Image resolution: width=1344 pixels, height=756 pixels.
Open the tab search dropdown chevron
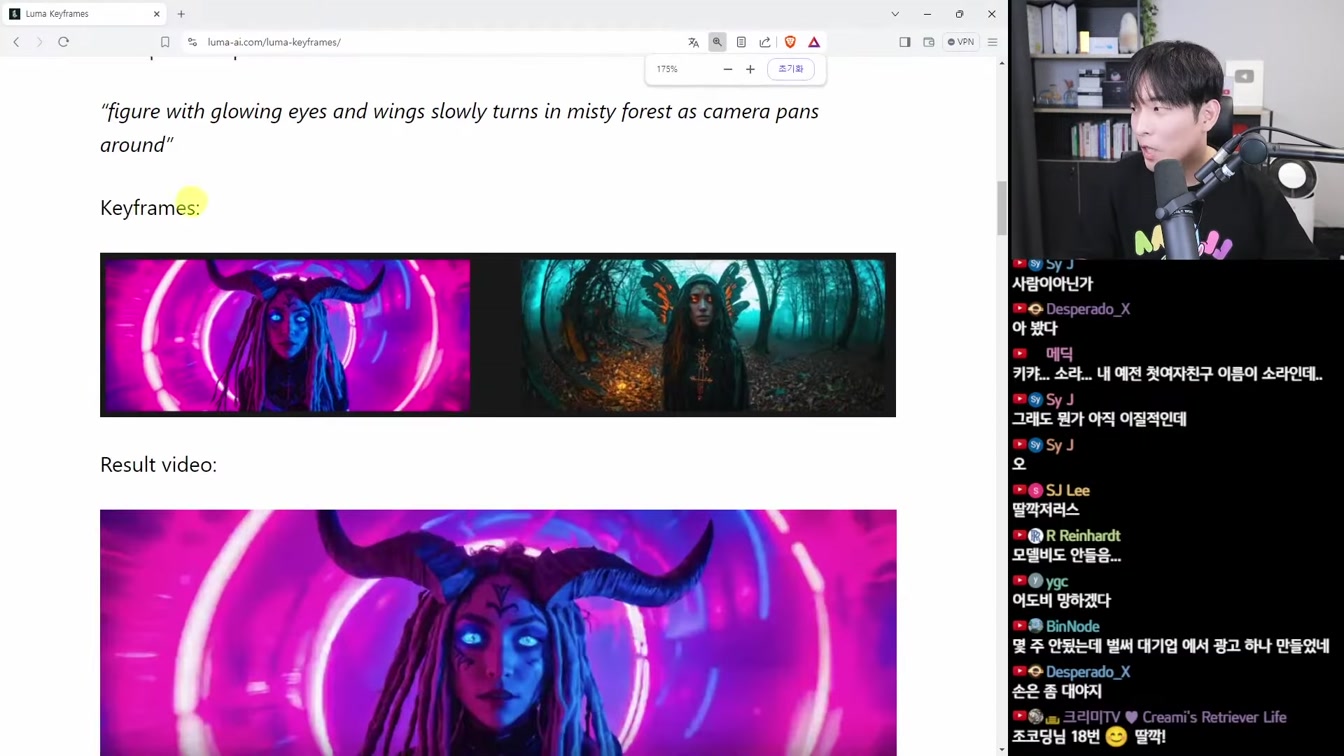click(x=895, y=14)
